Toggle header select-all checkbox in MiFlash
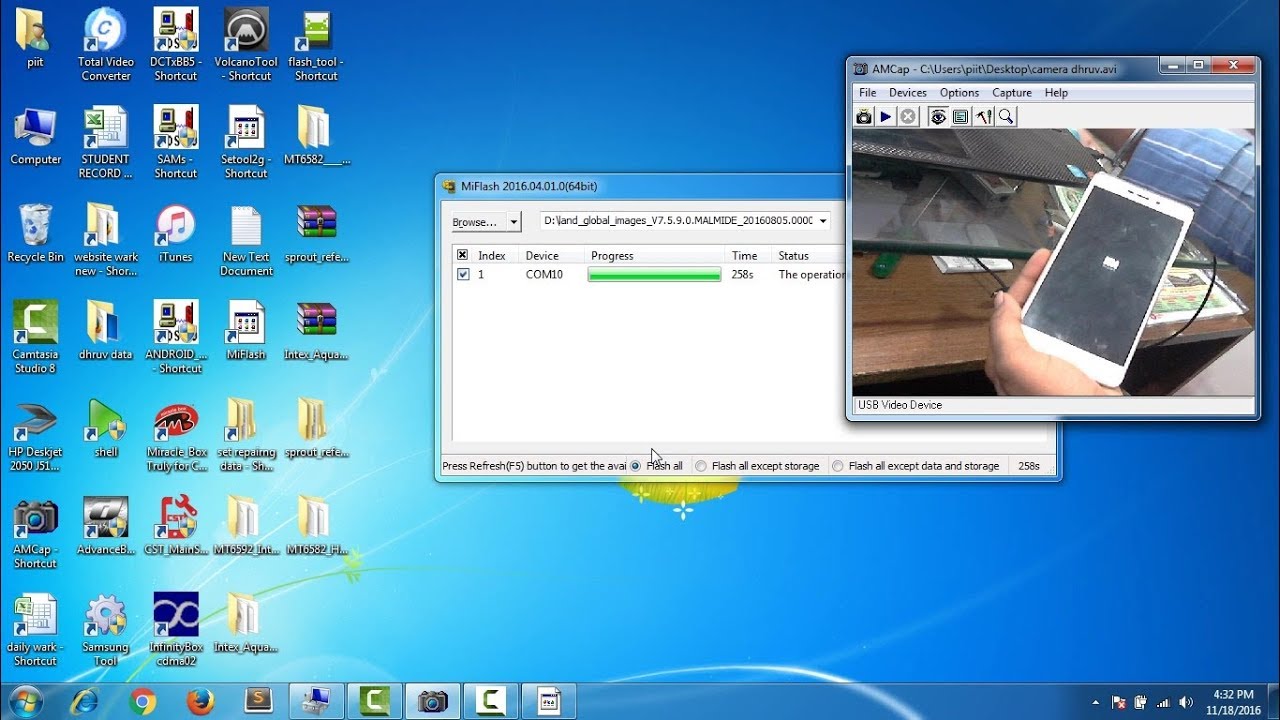 point(462,255)
